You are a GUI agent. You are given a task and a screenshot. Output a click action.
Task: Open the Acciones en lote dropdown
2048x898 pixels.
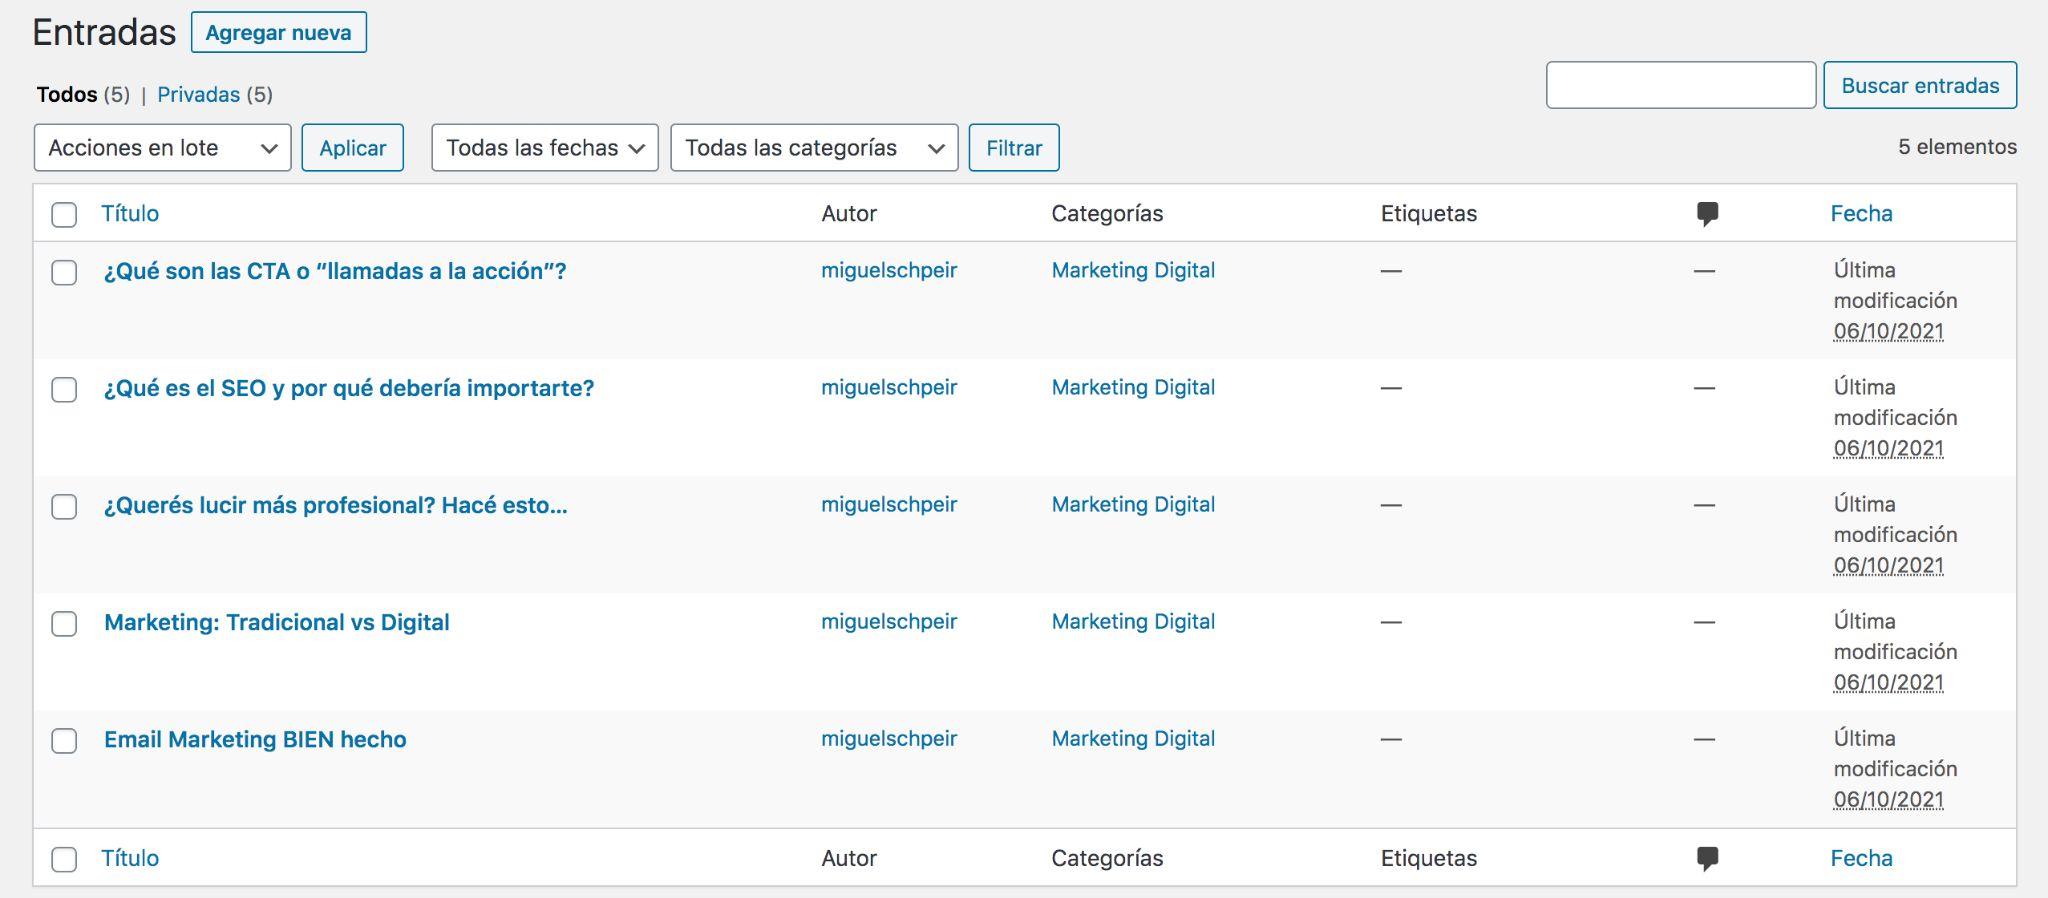pos(162,148)
